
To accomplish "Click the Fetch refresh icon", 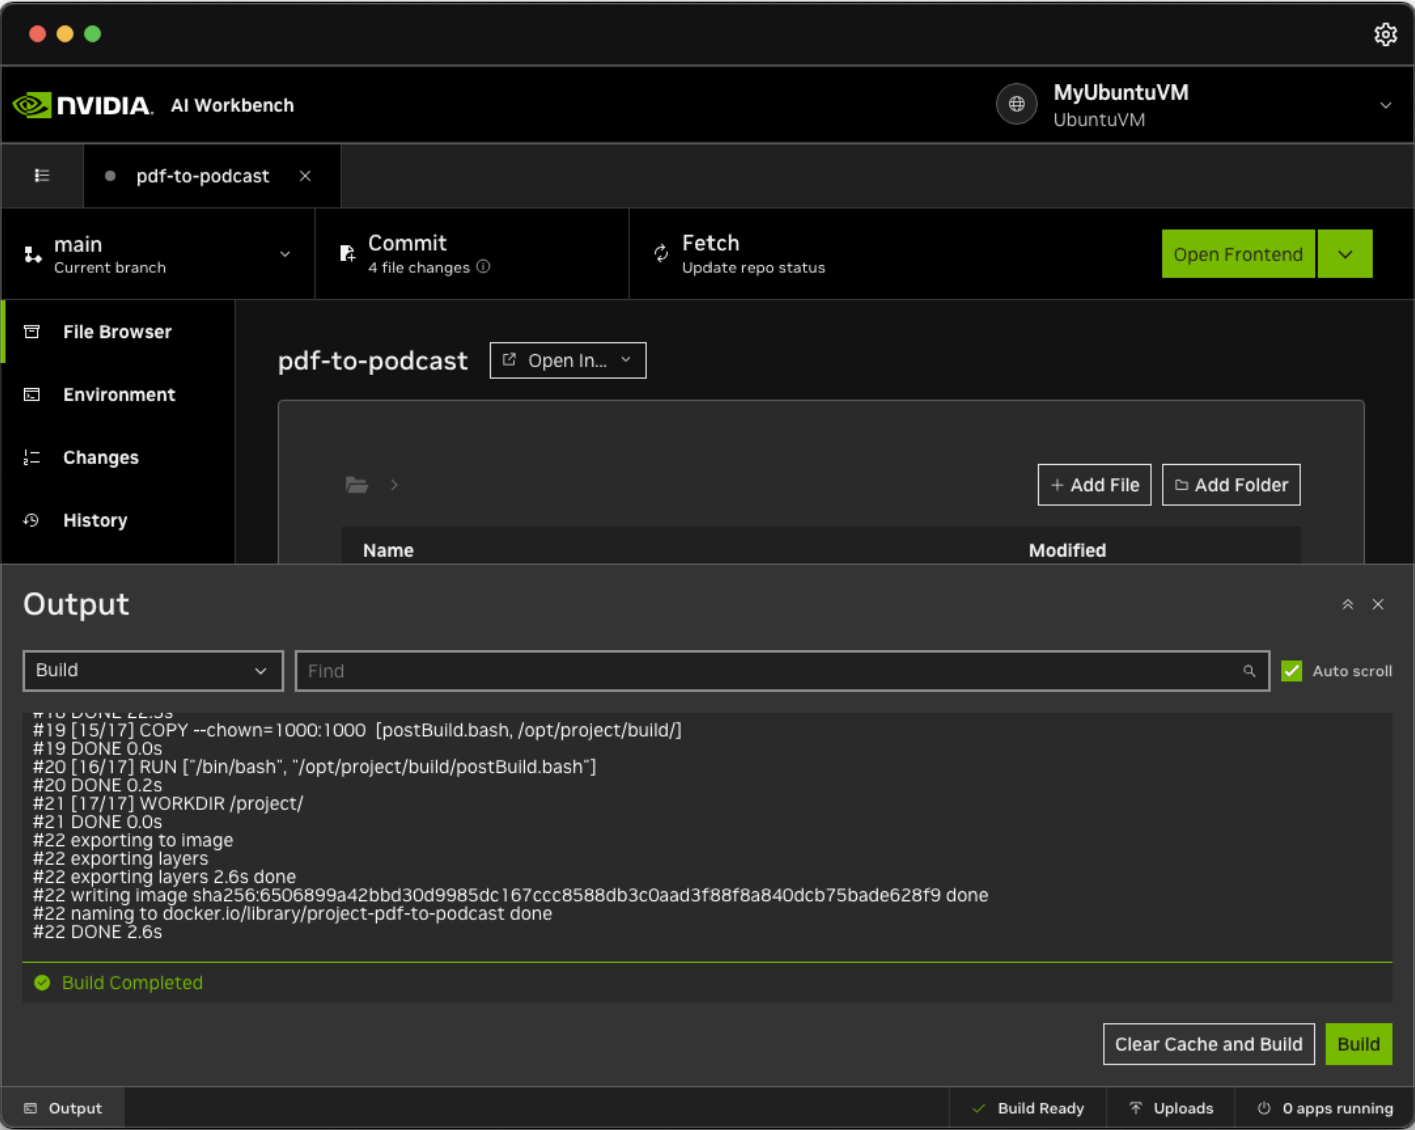I will 661,254.
